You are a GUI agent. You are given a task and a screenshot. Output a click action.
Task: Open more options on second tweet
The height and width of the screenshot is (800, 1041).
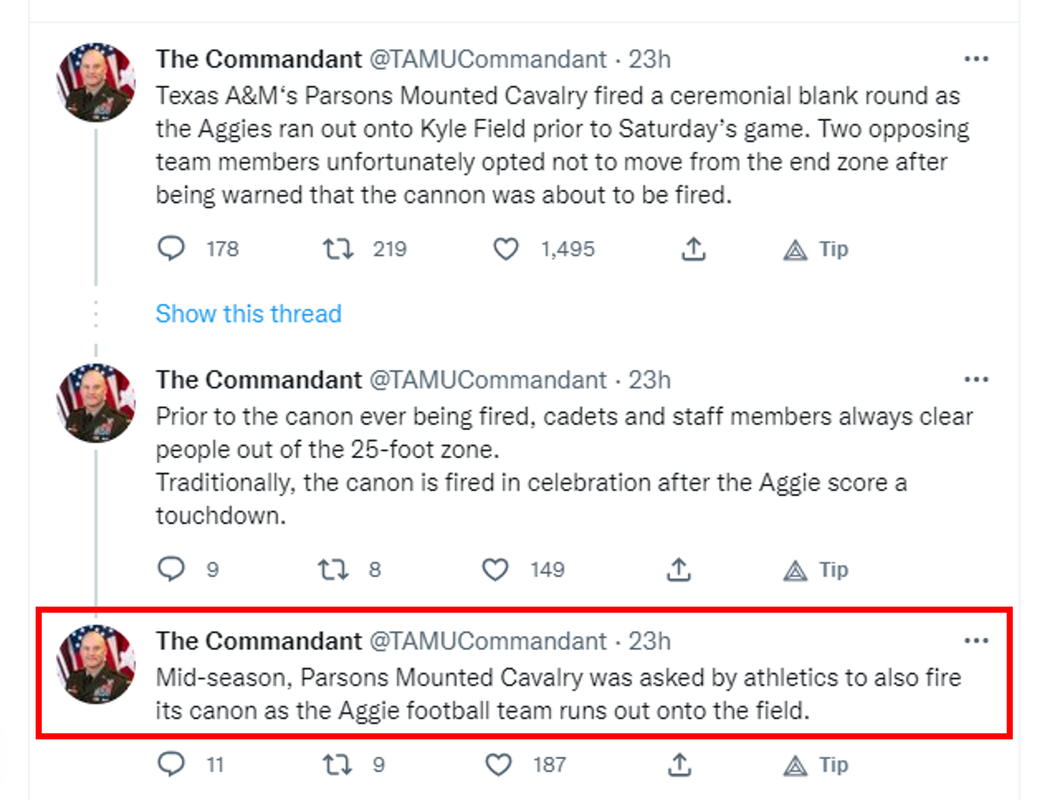[975, 380]
